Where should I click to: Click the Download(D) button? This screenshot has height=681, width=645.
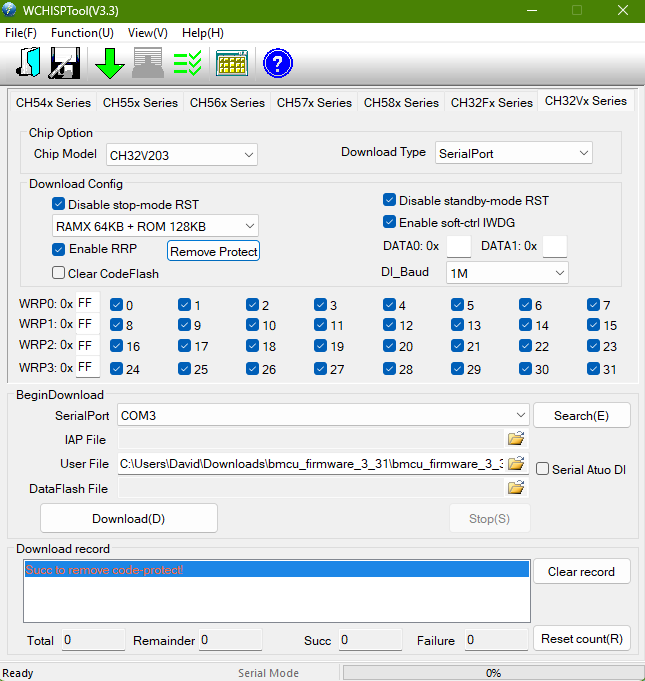click(x=129, y=518)
